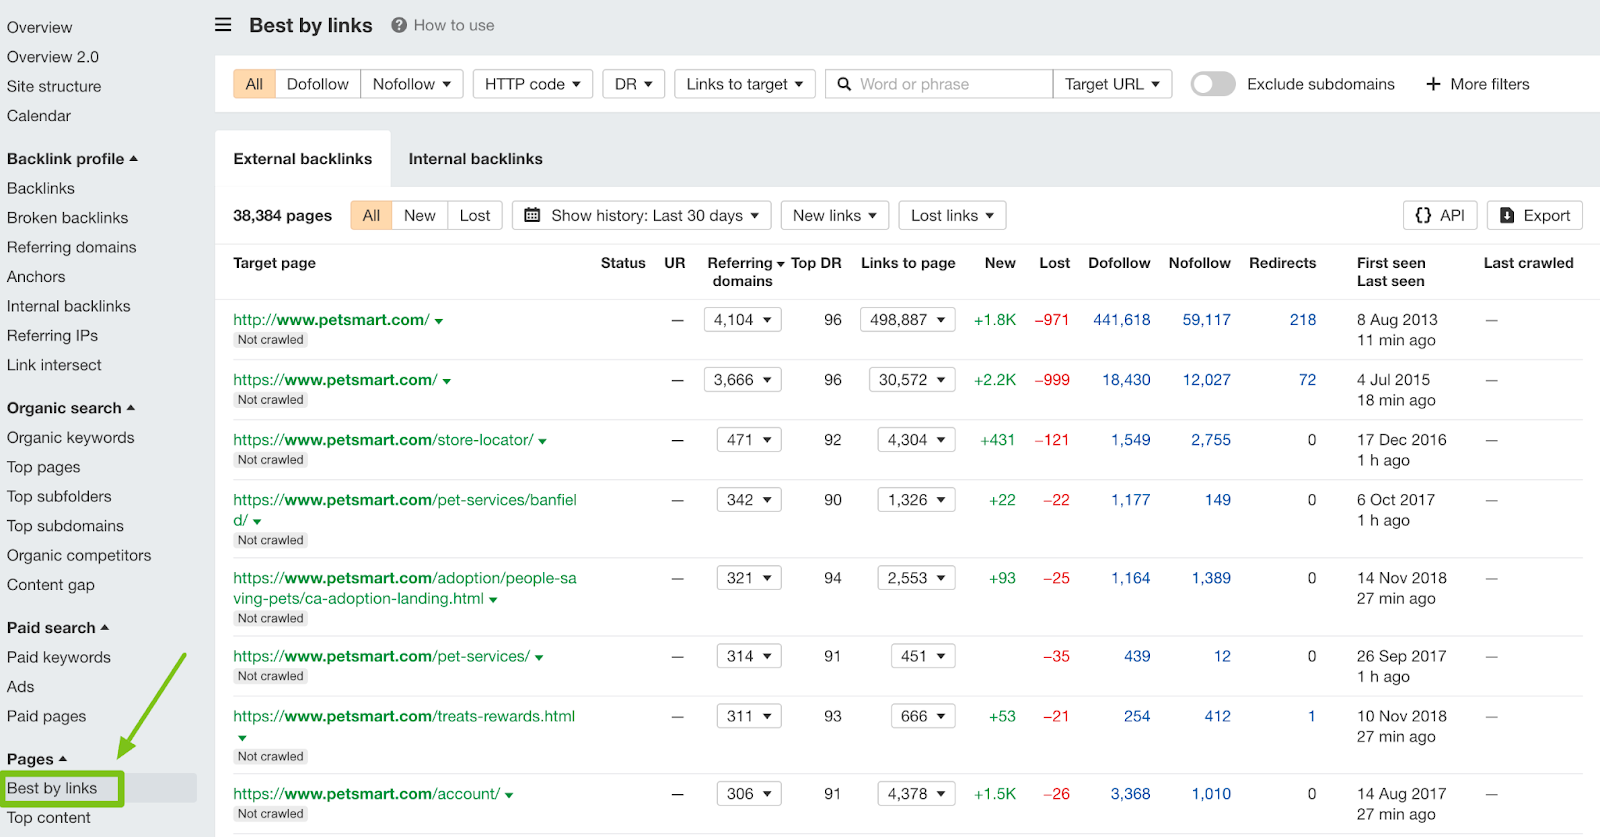Image resolution: width=1600 pixels, height=837 pixels.
Task: Expand the 3,666 referring domains dropdown
Action: point(743,380)
